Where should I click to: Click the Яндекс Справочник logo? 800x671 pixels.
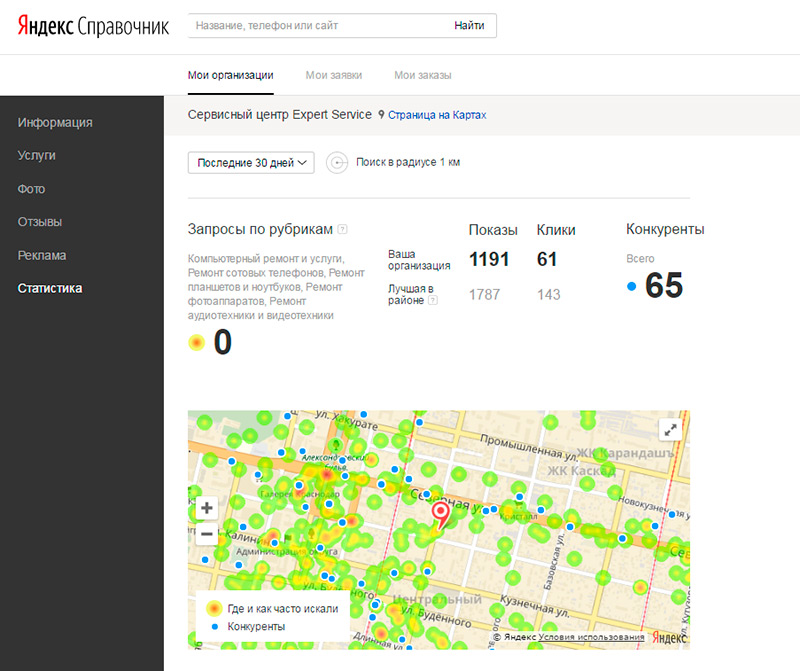tap(93, 26)
